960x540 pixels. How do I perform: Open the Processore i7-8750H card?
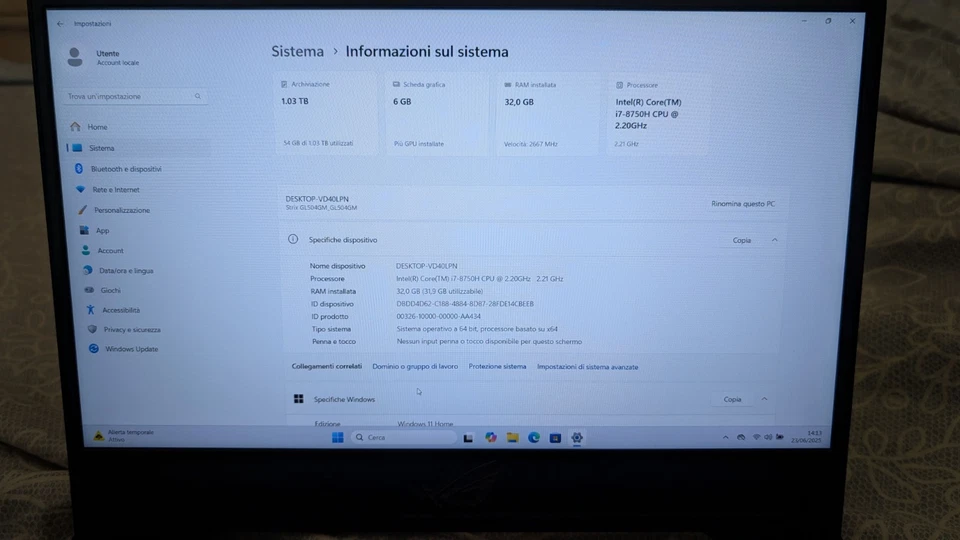(658, 115)
